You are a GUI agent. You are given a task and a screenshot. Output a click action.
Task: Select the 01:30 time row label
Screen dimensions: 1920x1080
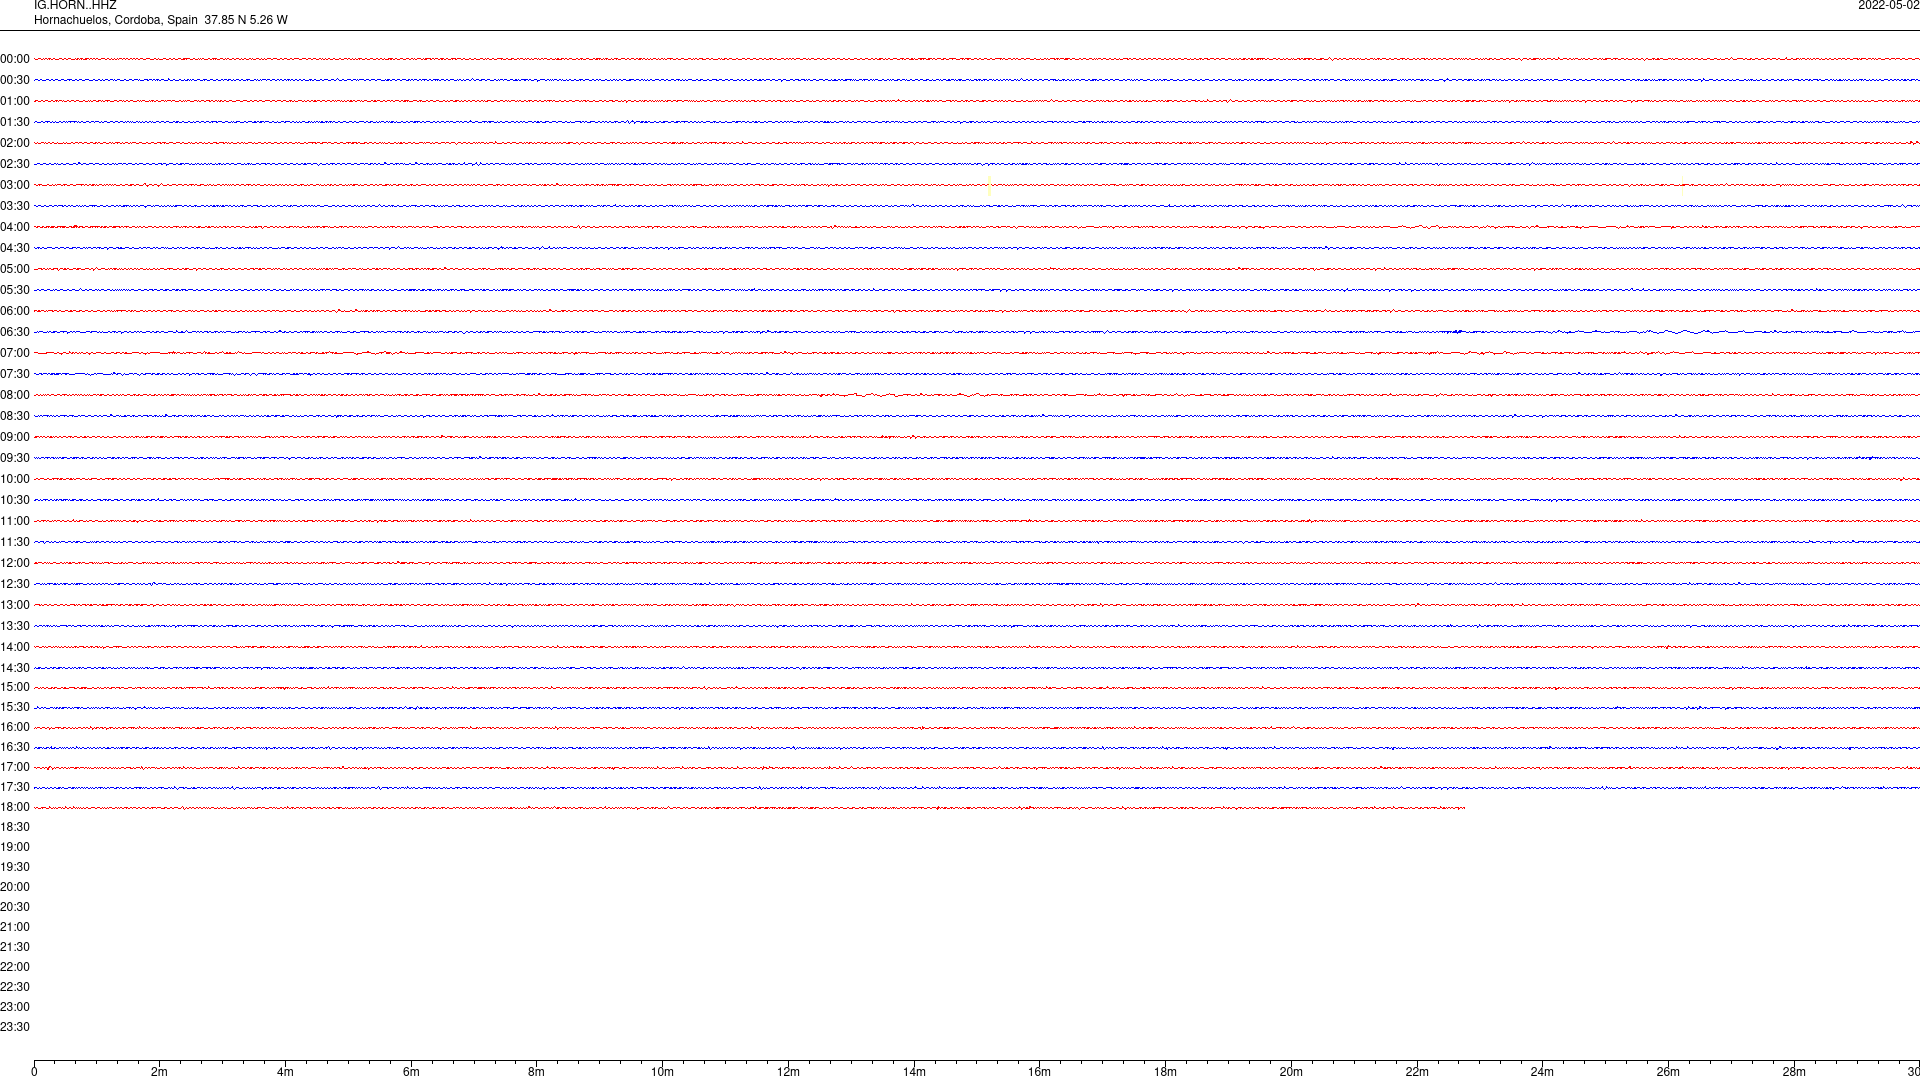tap(15, 122)
